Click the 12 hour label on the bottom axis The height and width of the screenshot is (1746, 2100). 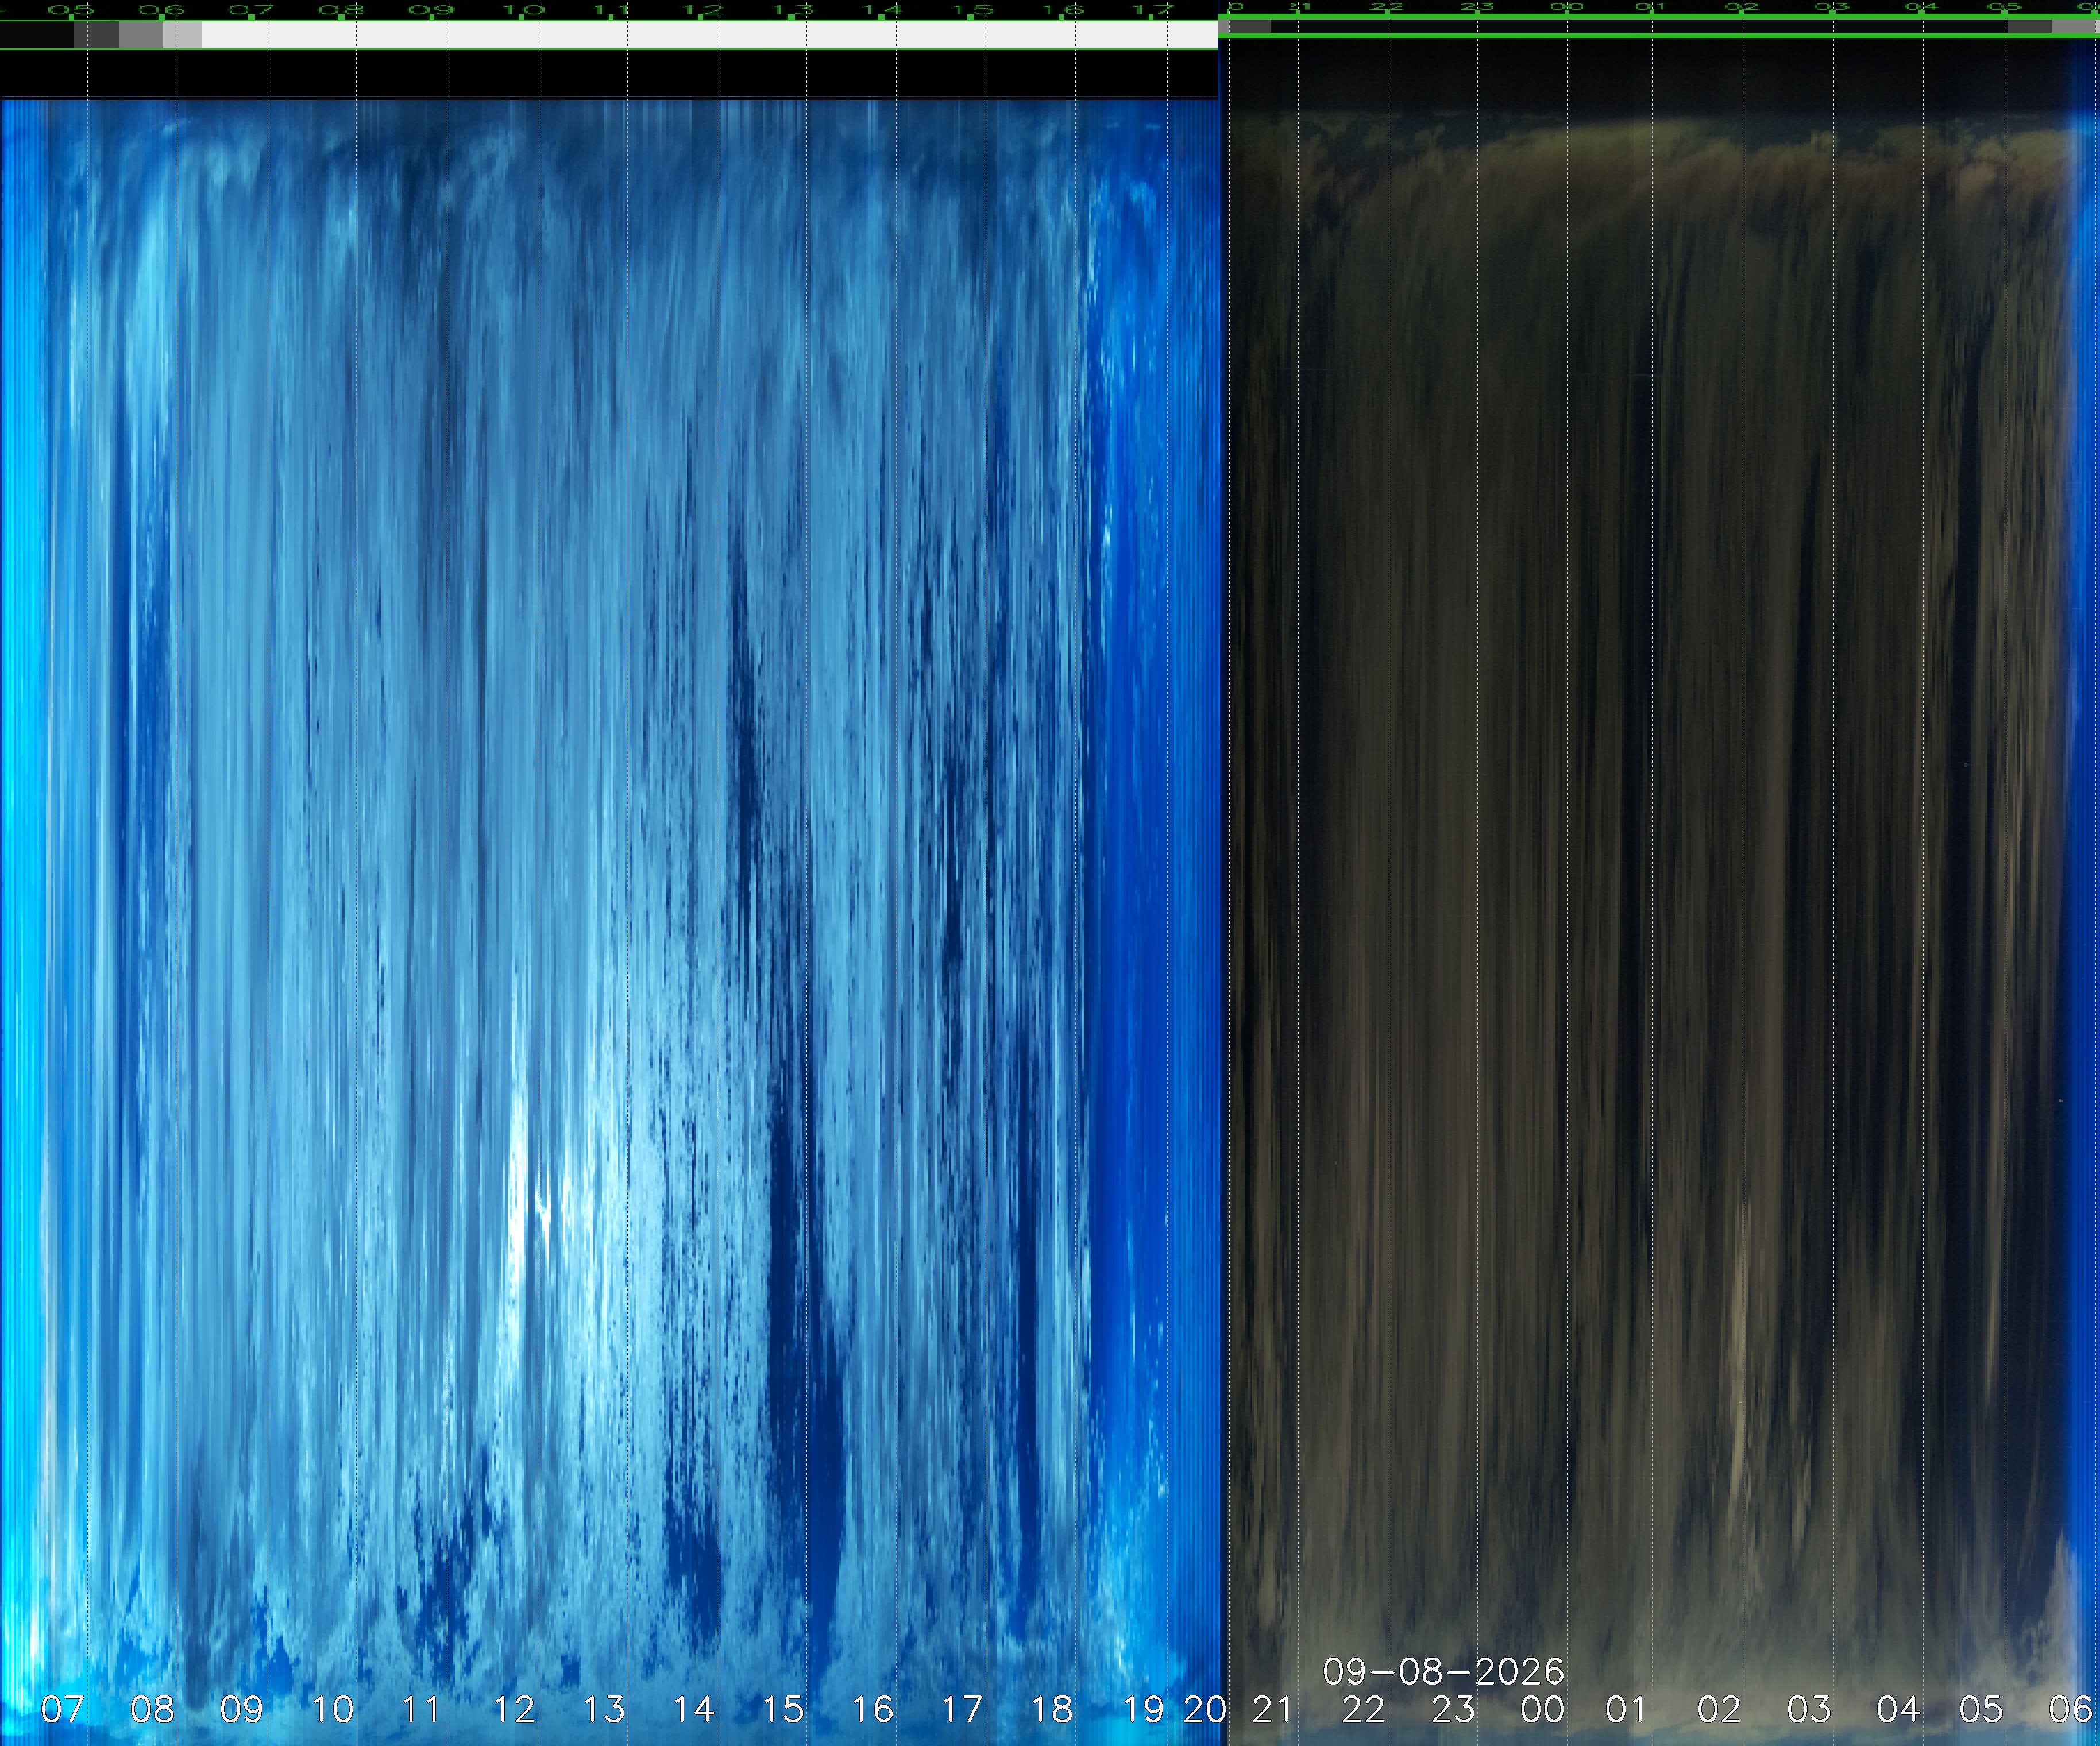point(514,1709)
